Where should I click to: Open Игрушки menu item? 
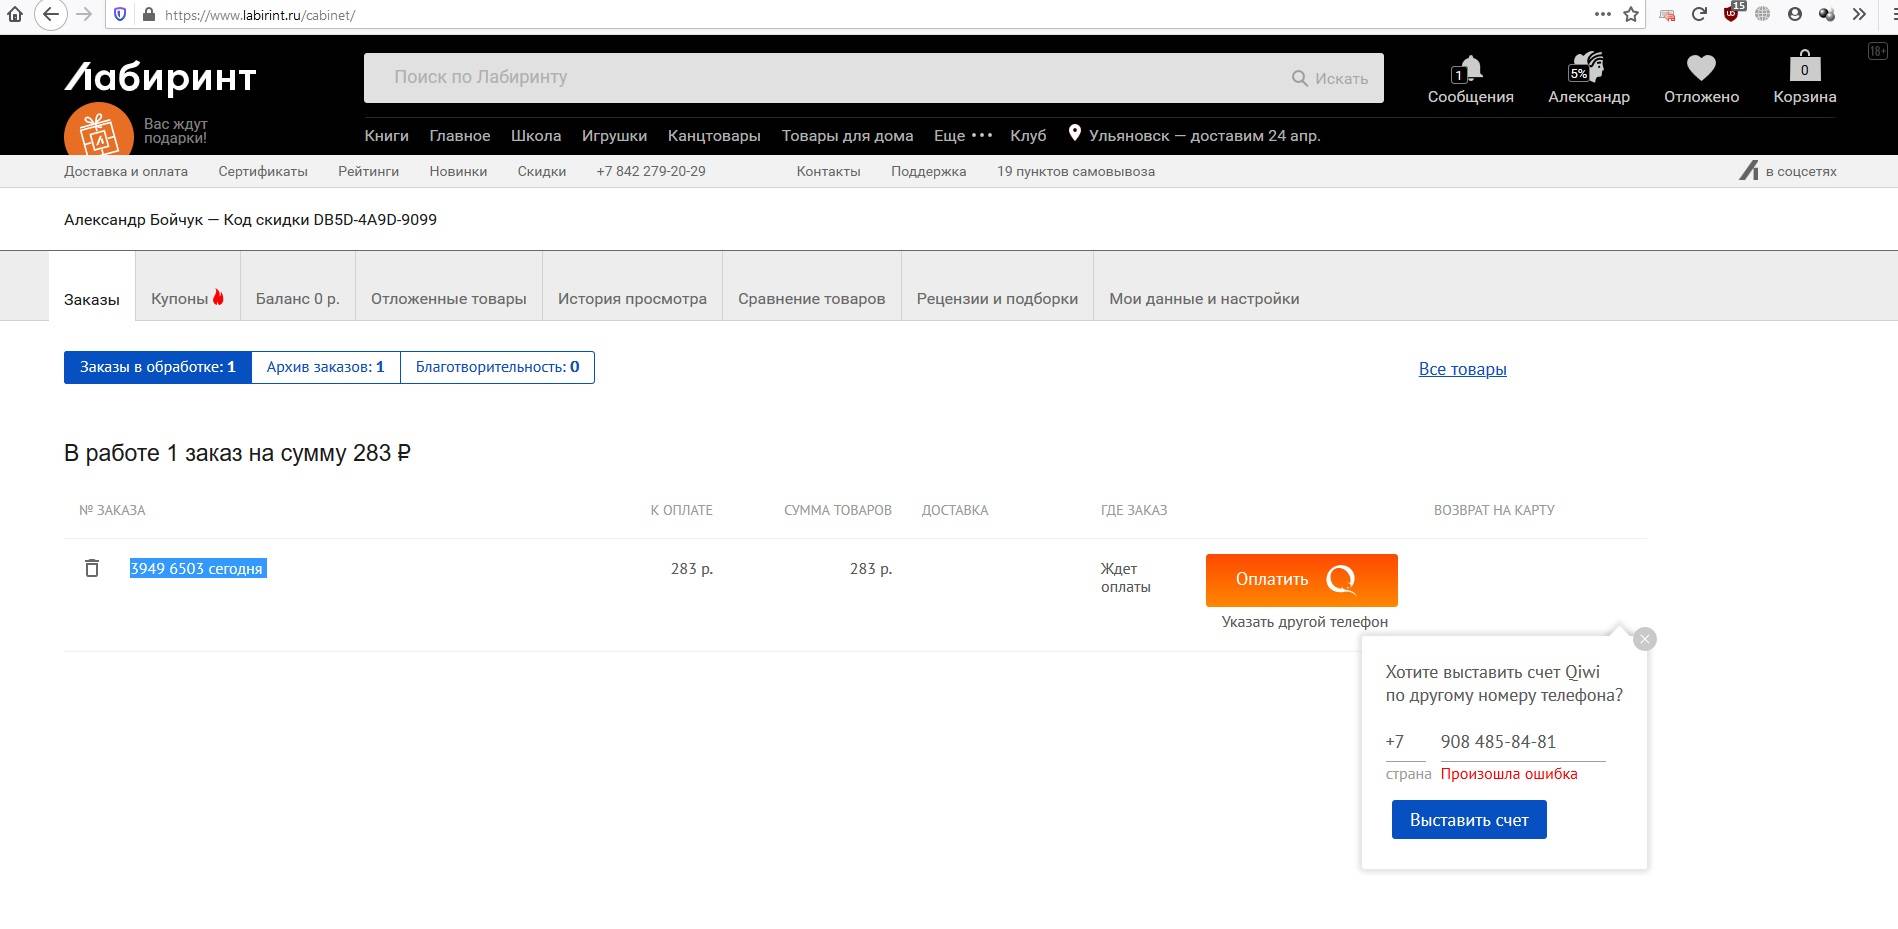click(614, 135)
